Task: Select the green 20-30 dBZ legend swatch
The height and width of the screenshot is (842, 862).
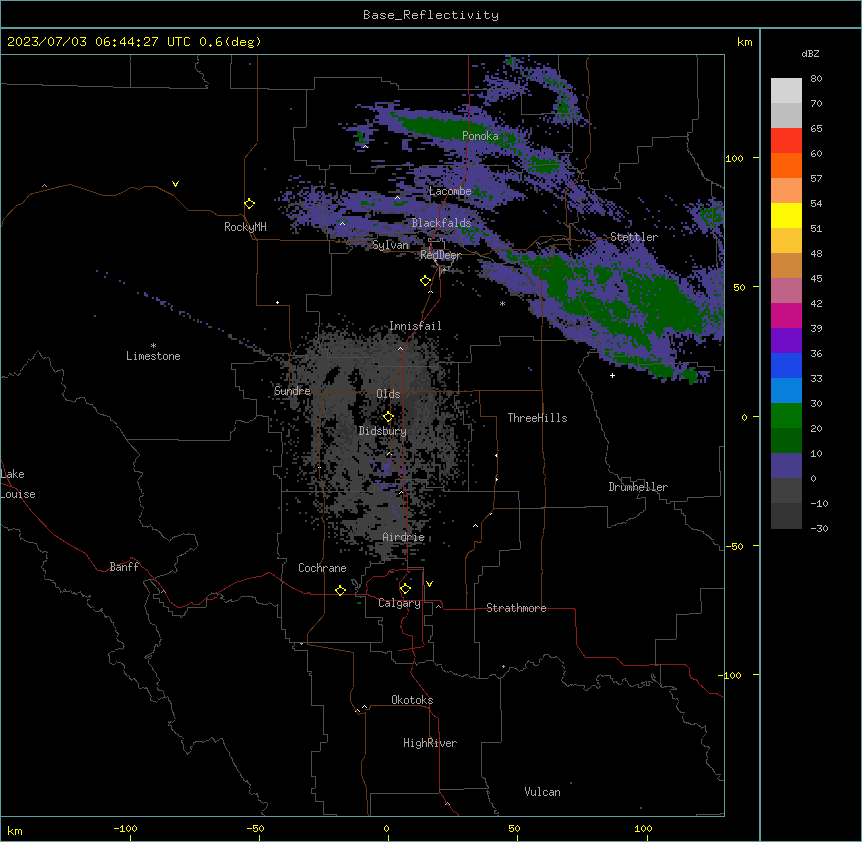Action: pyautogui.click(x=786, y=416)
